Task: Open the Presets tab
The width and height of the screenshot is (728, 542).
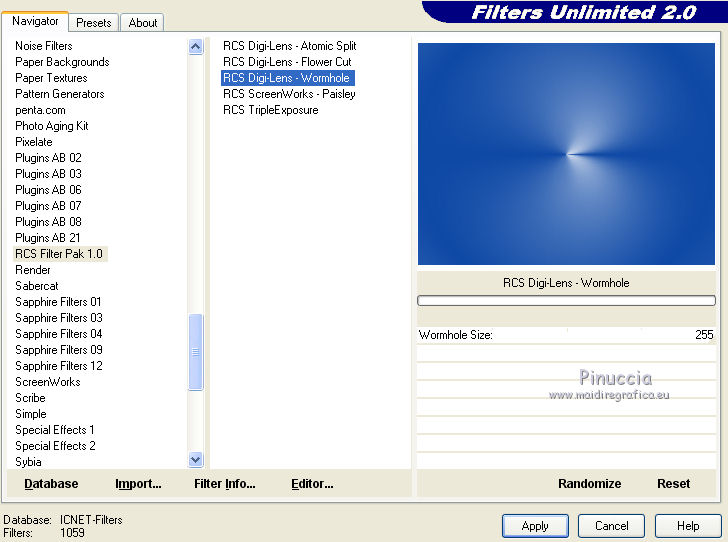Action: [94, 23]
